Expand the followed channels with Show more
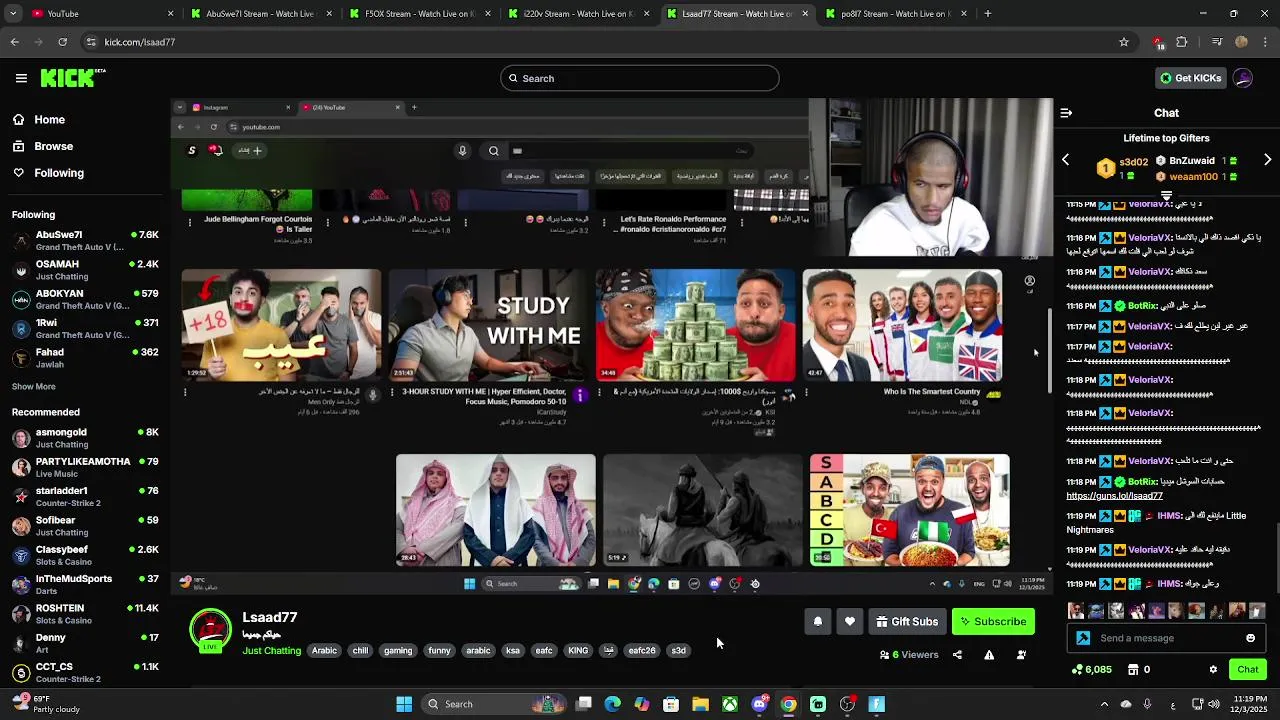 pyautogui.click(x=34, y=386)
